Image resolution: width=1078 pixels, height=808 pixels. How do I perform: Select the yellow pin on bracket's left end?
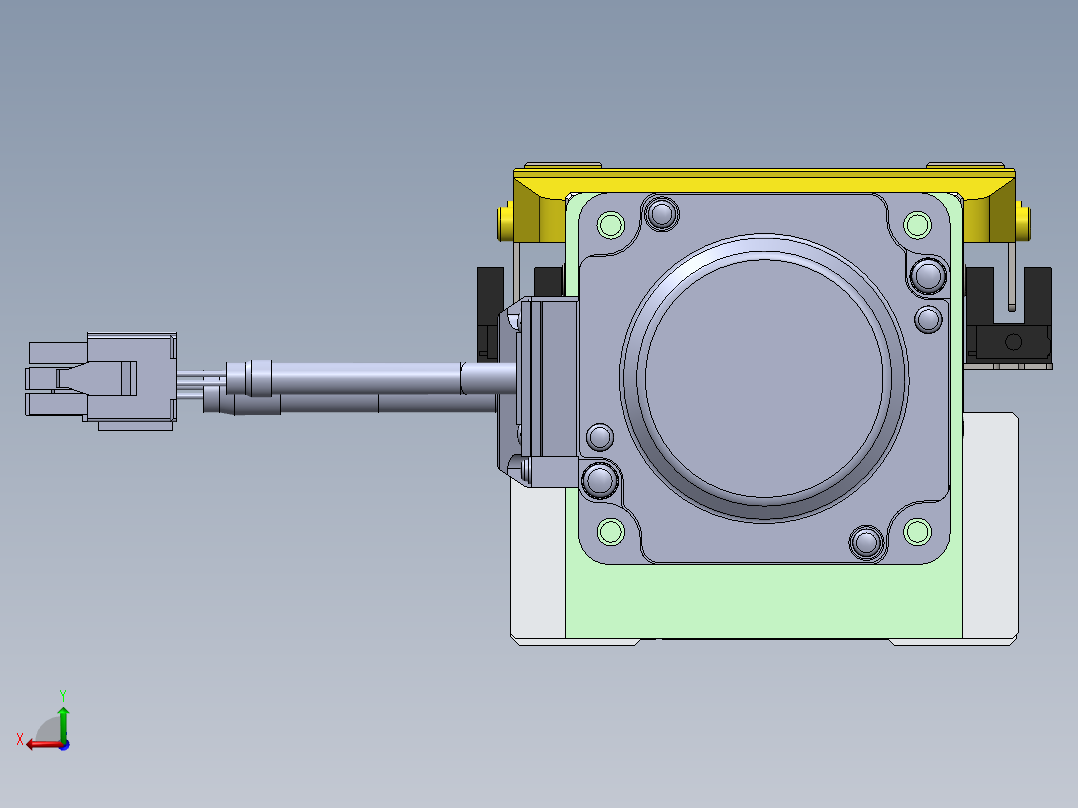tap(505, 221)
